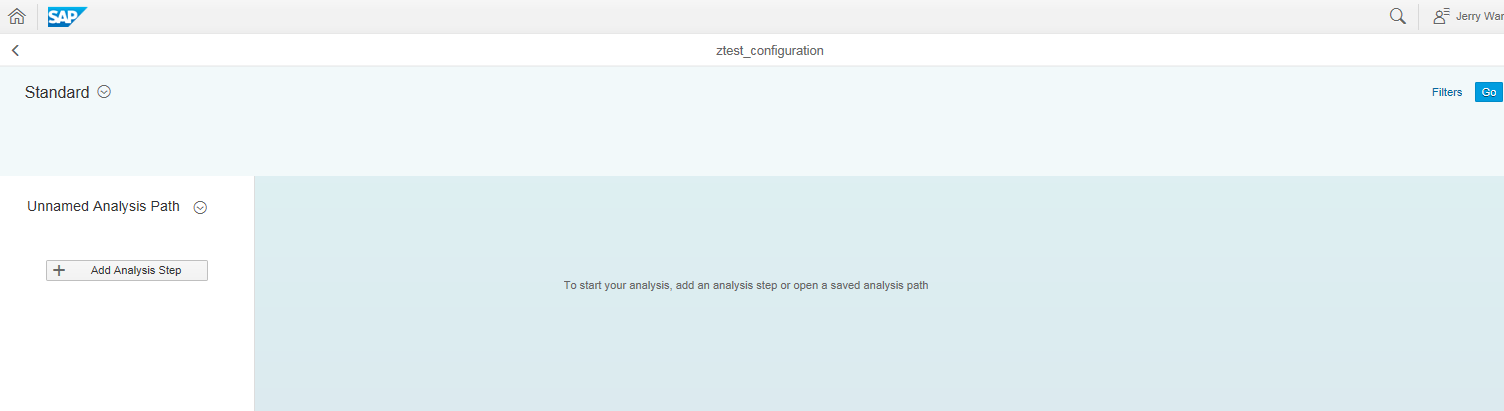Navigate back with the left arrow
This screenshot has height=411, width=1504.
pos(15,50)
